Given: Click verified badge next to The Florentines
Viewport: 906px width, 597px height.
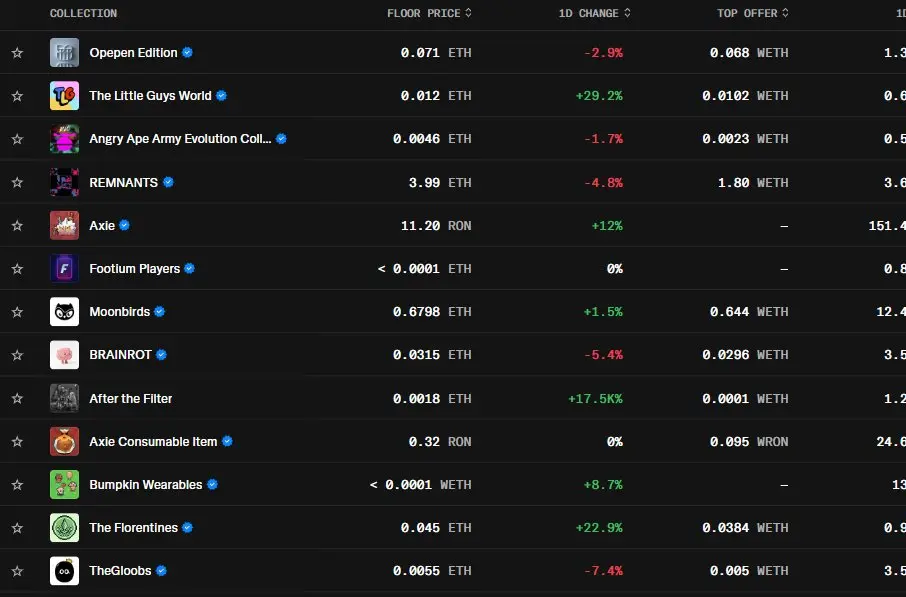Looking at the screenshot, I should pos(187,528).
